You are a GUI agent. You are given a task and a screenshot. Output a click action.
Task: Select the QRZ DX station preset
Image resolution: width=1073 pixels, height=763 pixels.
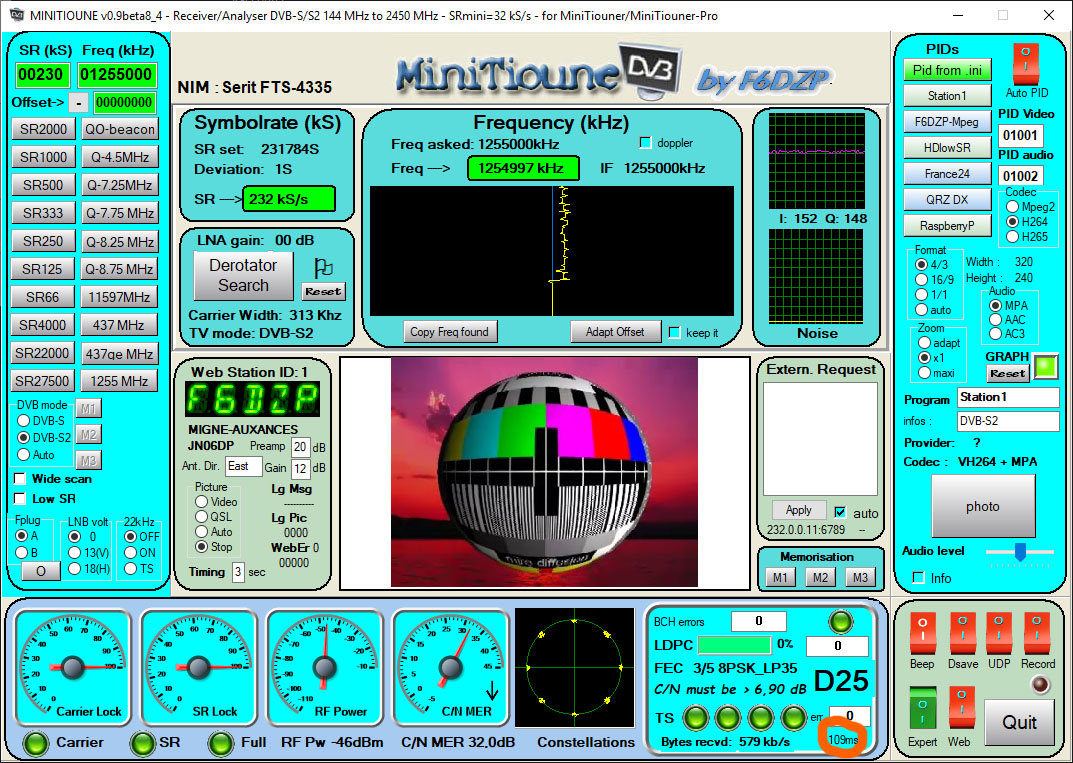947,199
